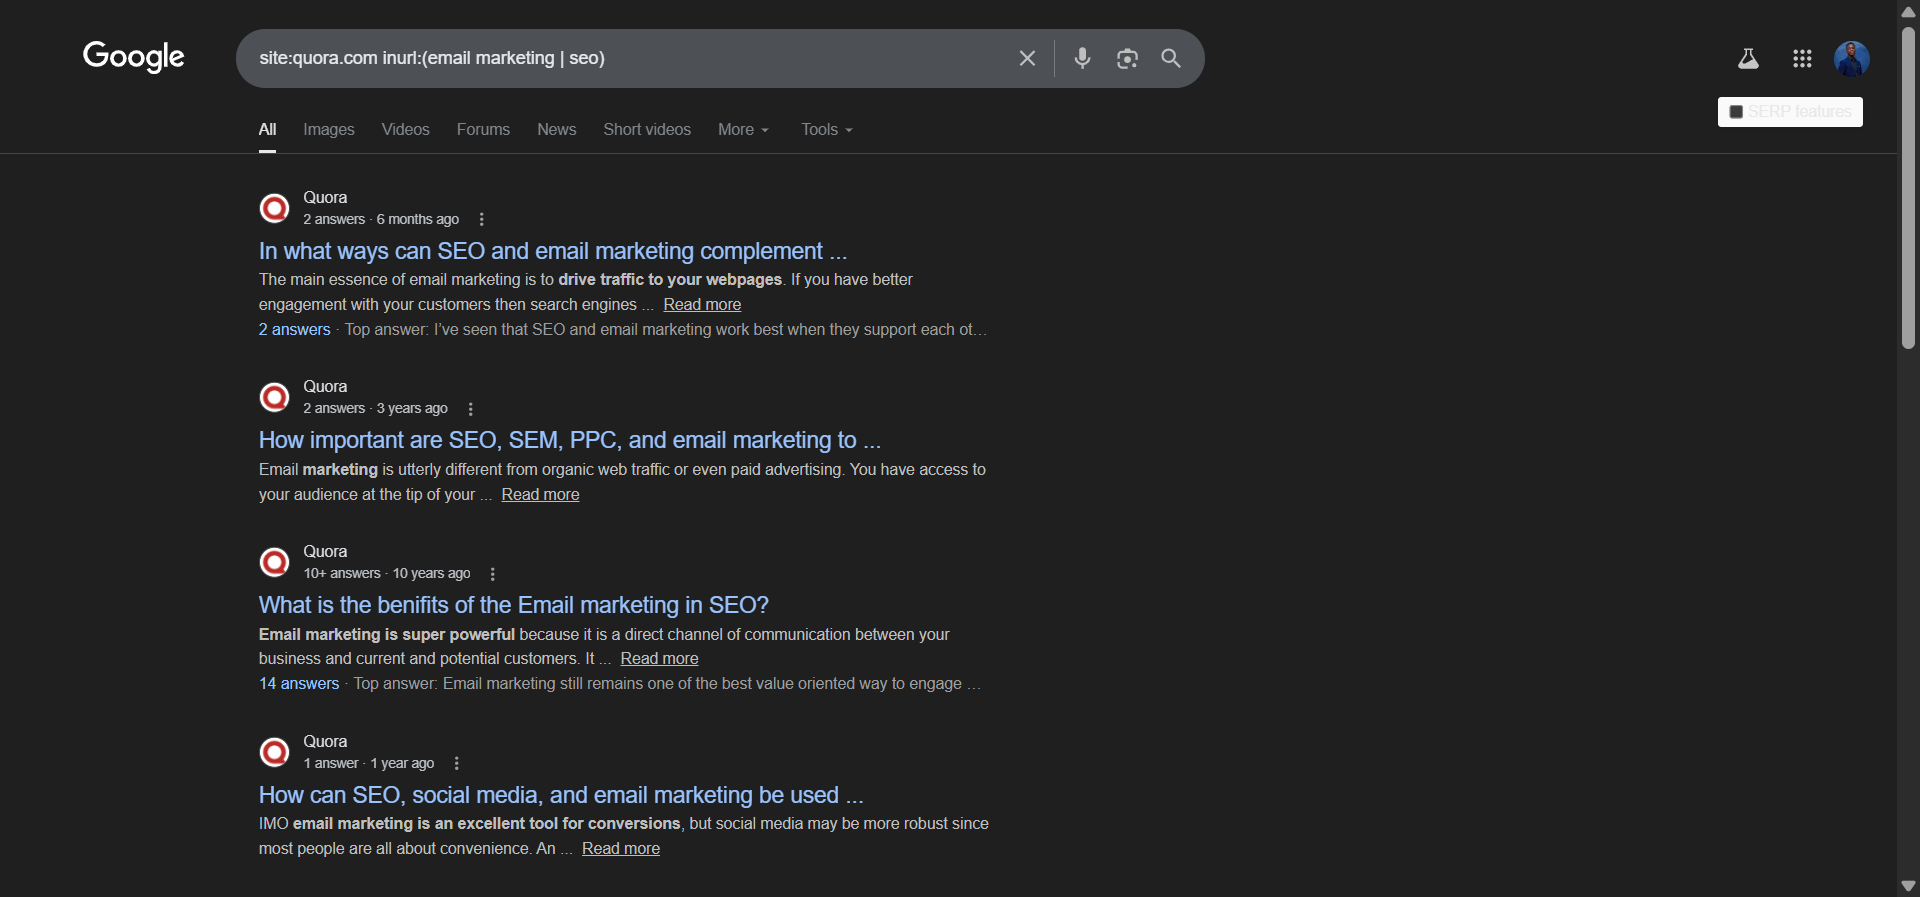Click Read more under 'excellent tool for conversions' snippet
Viewport: 1920px width, 897px height.
click(x=621, y=849)
